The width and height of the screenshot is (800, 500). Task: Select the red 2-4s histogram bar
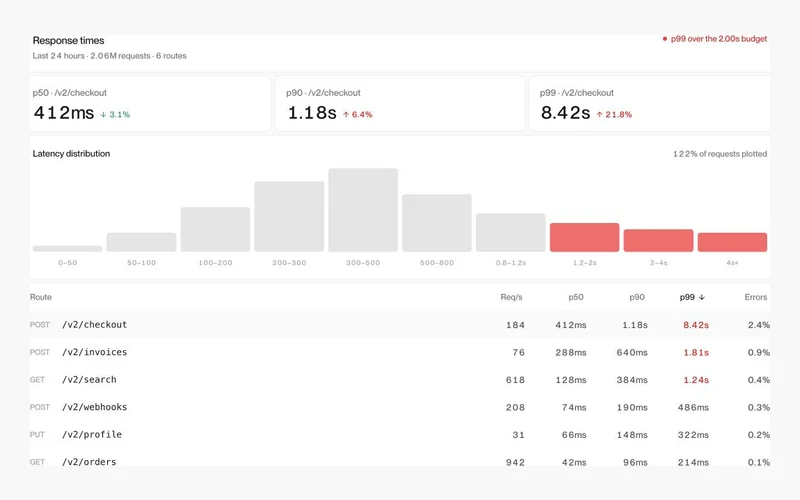coord(659,240)
